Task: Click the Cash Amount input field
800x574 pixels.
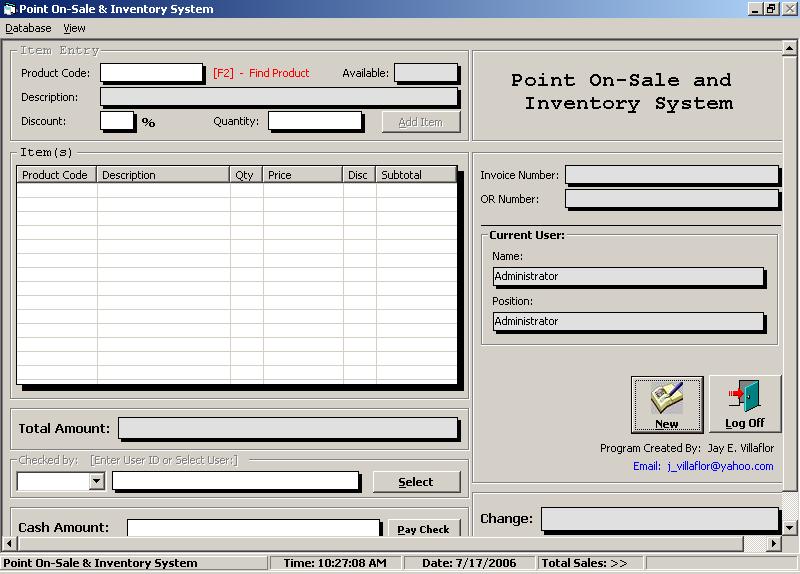Action: point(253,528)
